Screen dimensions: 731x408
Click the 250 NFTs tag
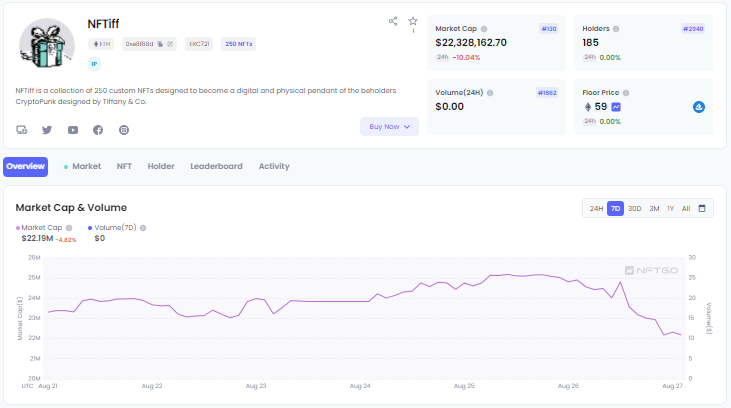coord(238,44)
